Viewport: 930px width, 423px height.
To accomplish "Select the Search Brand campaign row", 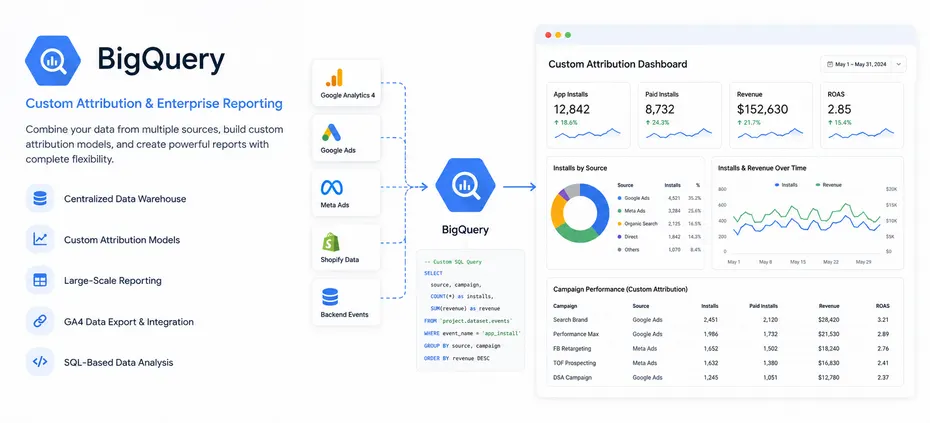I will (x=725, y=320).
